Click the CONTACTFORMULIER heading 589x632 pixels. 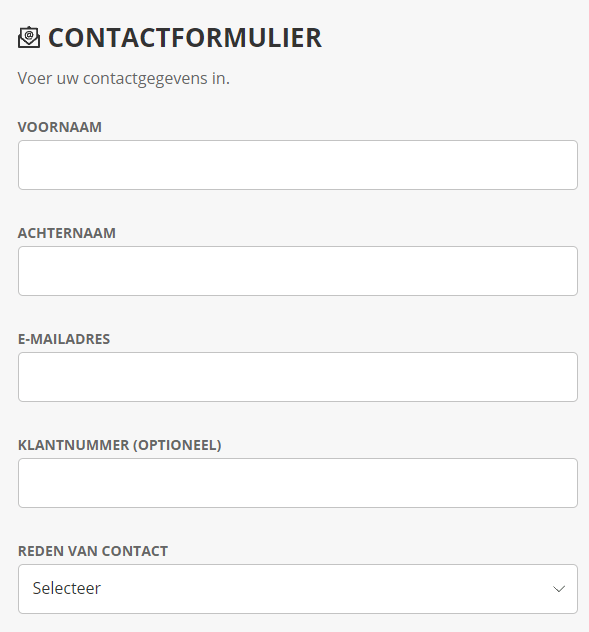(x=185, y=38)
